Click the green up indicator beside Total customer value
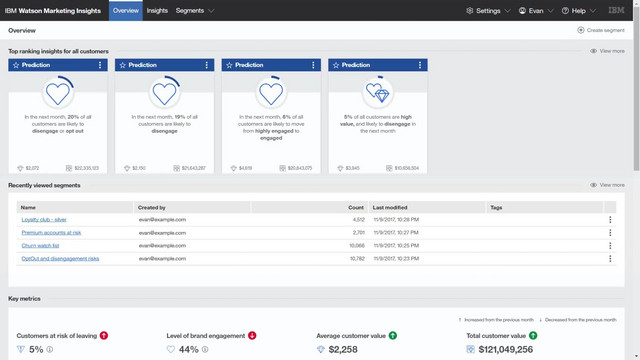Viewport: 640px width, 360px height. point(533,336)
